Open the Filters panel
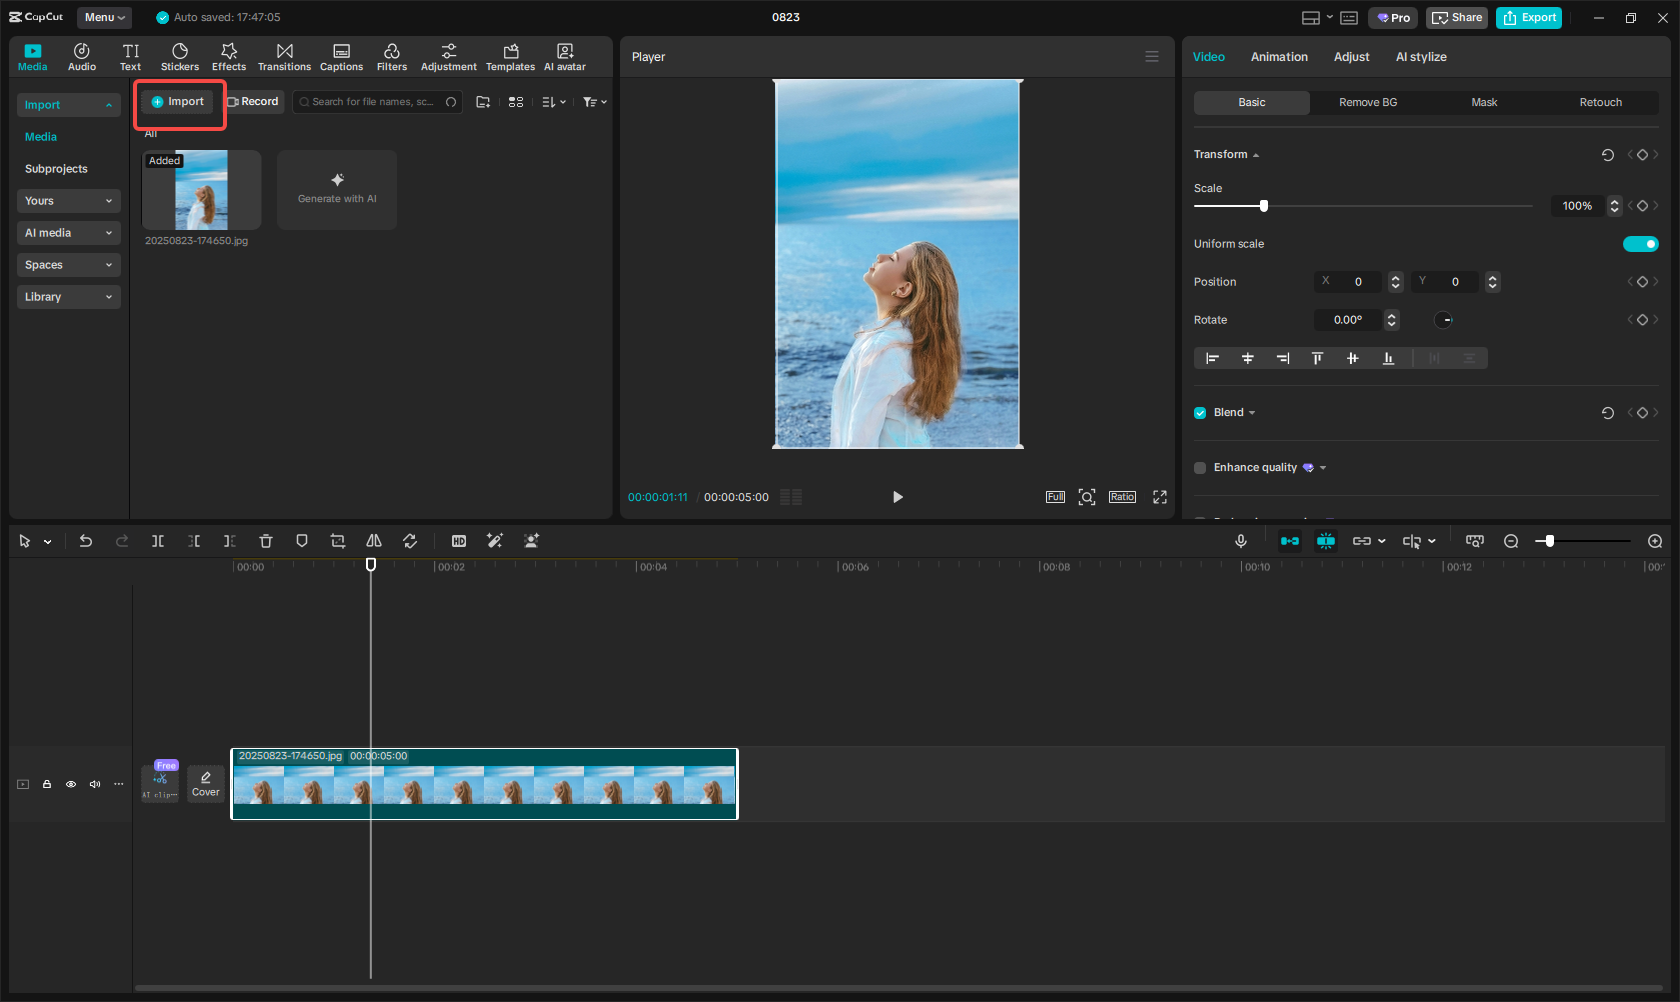The width and height of the screenshot is (1680, 1002). tap(391, 57)
